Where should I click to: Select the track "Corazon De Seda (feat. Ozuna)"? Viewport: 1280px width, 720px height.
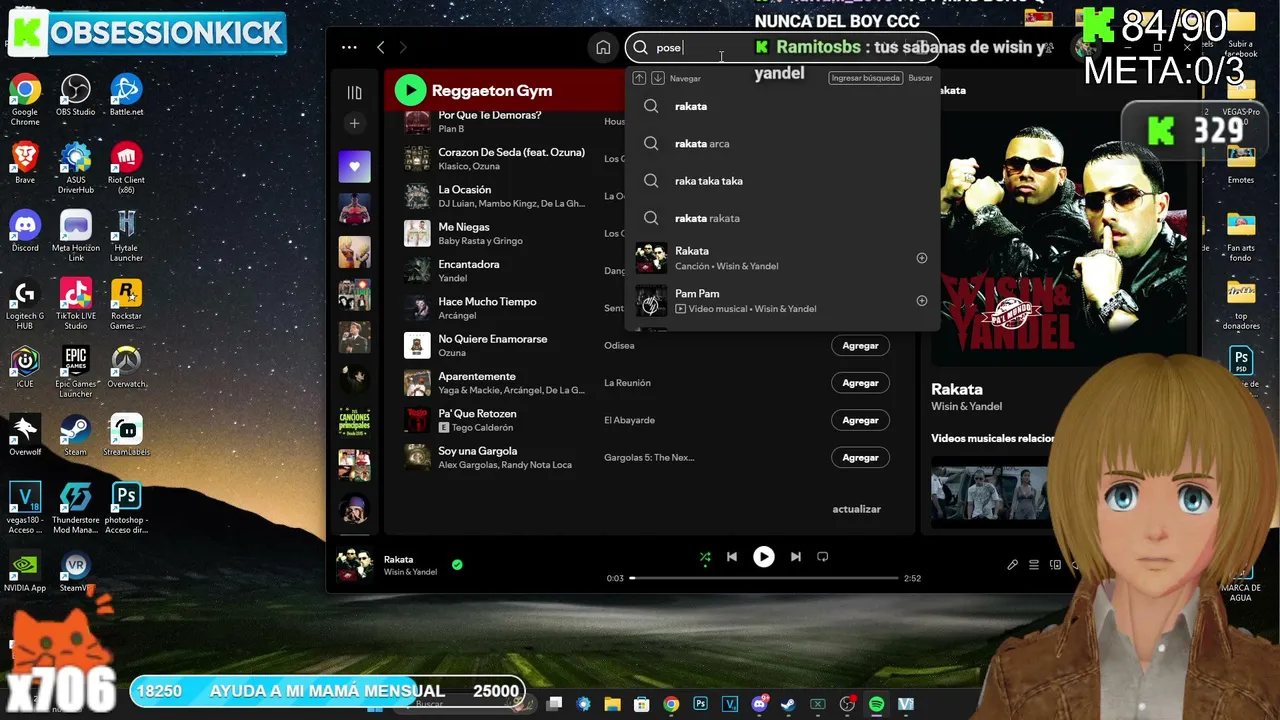(511, 152)
